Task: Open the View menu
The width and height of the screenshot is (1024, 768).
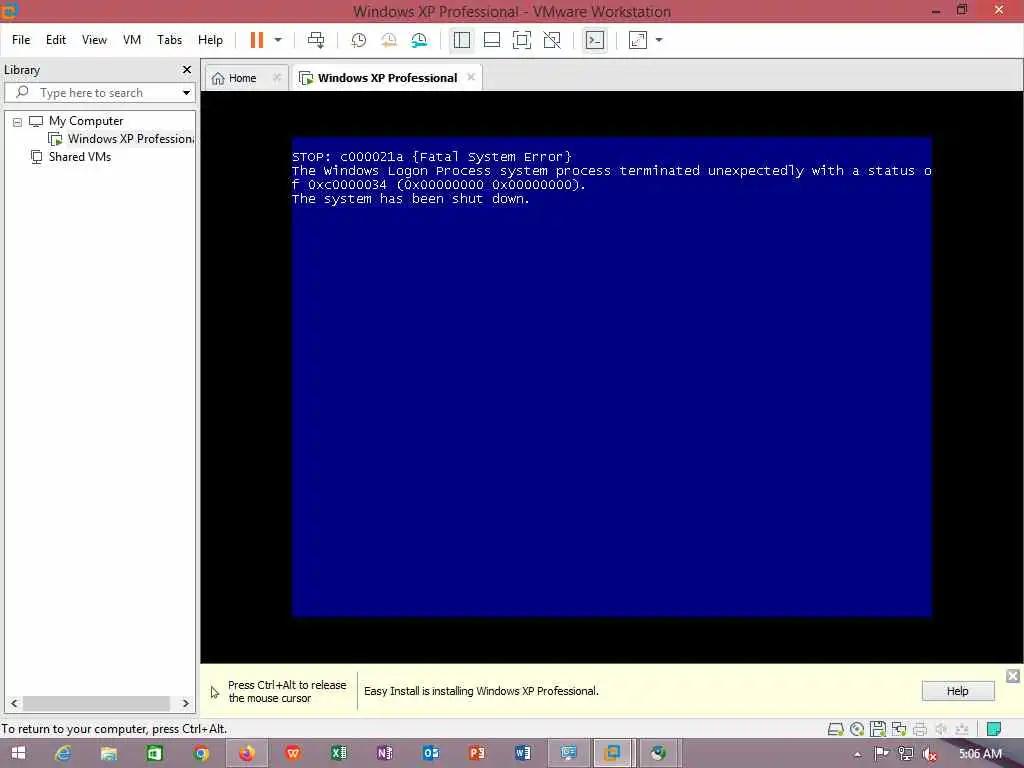Action: pos(94,40)
